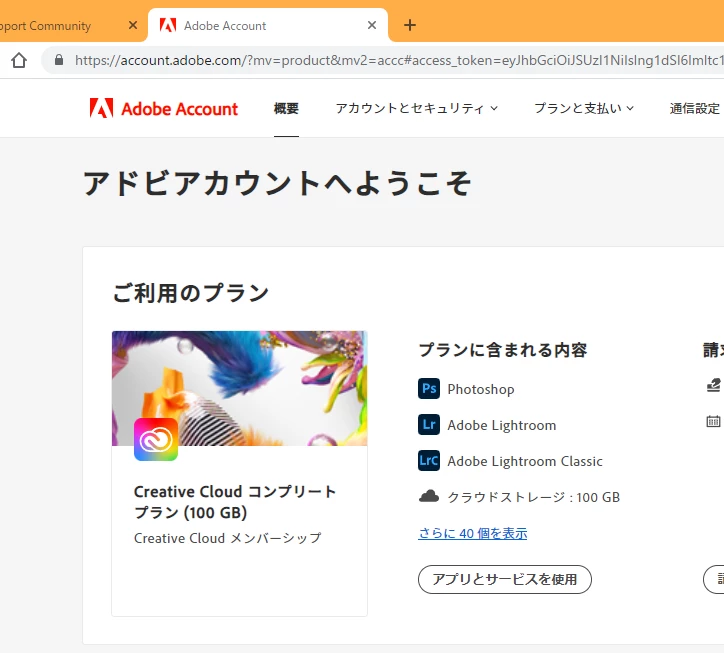
Task: Click the edit payment icon in billing column
Action: pos(714,385)
